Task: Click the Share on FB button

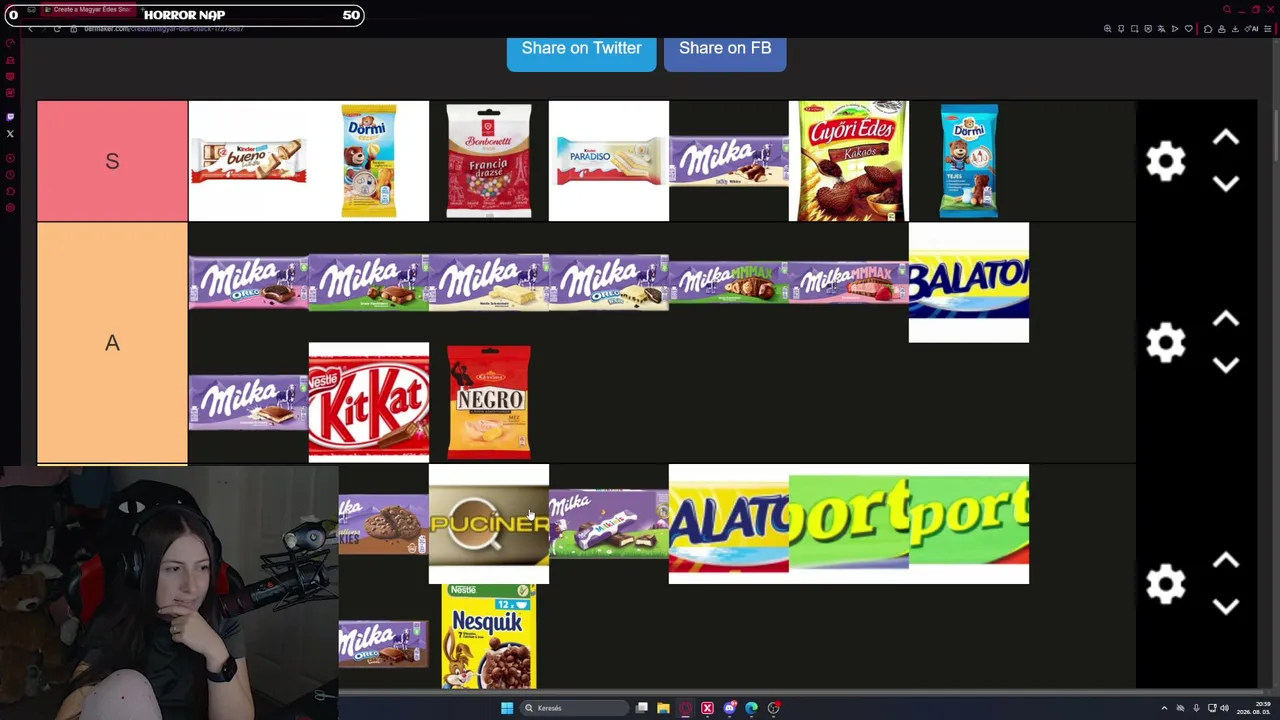Action: coord(725,49)
